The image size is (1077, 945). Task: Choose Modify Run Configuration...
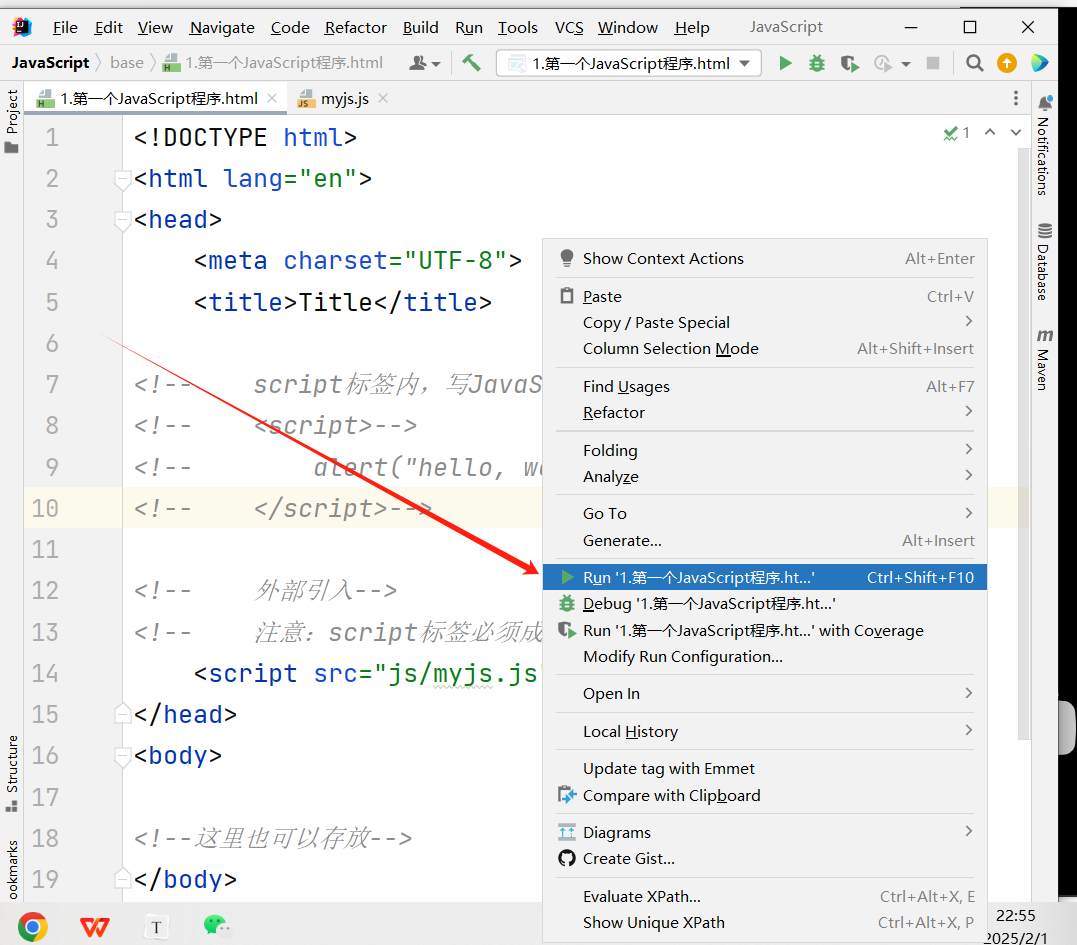point(764,657)
